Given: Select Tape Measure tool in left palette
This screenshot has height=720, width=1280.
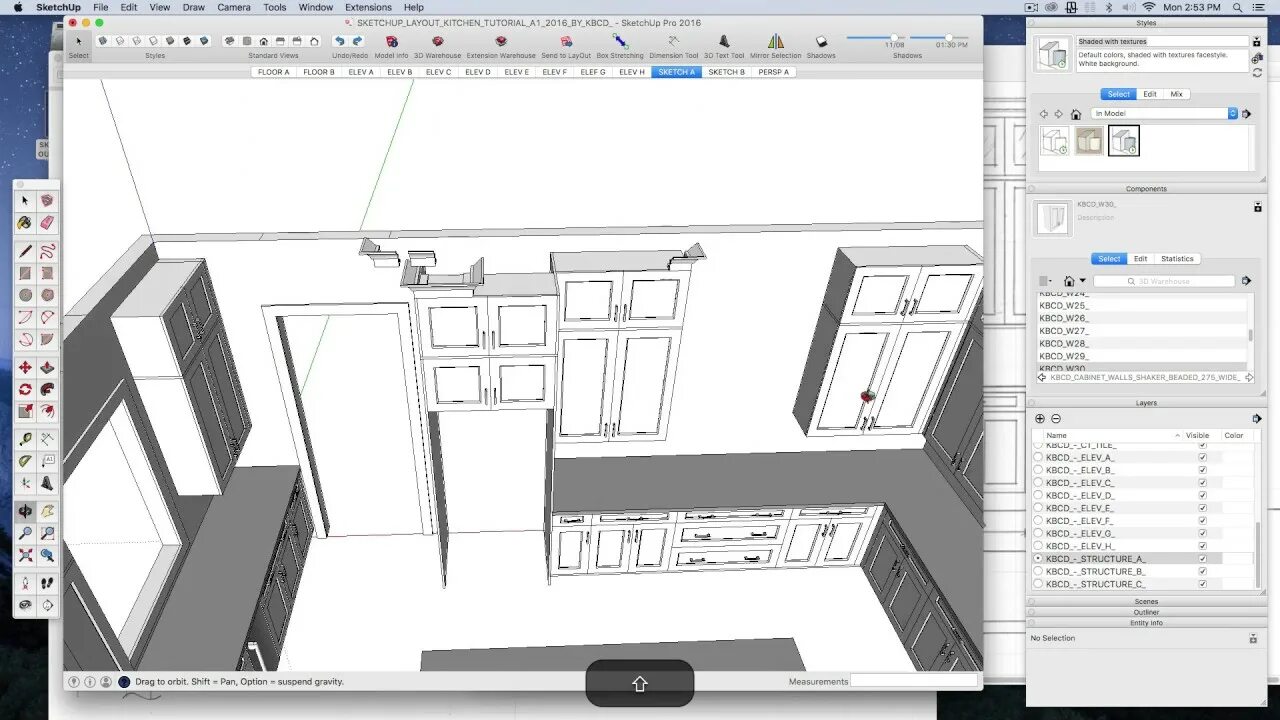Looking at the screenshot, I should pos(25,439).
